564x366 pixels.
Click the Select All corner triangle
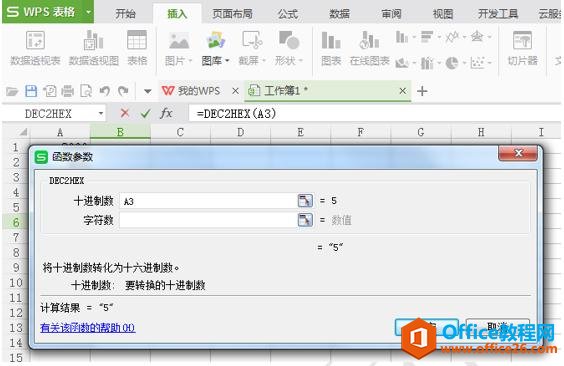pos(23,132)
